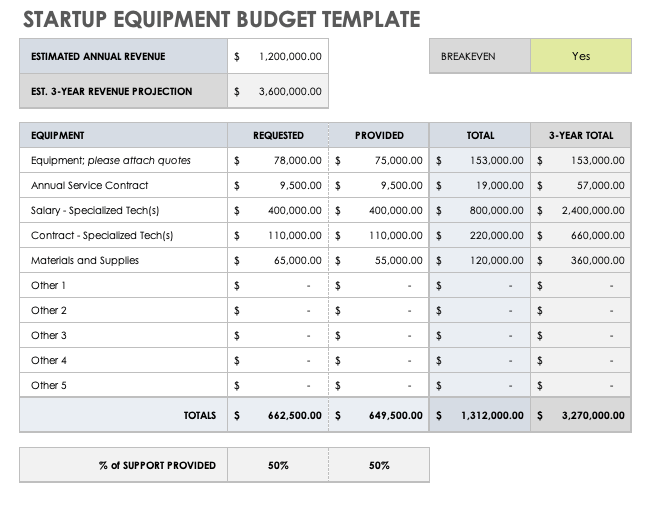The height and width of the screenshot is (506, 652).
Task: Click the 3-YEAR TOTAL column header
Action: click(x=581, y=135)
